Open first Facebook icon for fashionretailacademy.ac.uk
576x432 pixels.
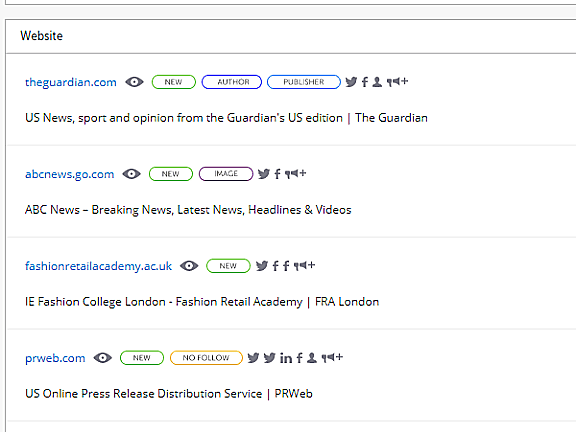(276, 265)
